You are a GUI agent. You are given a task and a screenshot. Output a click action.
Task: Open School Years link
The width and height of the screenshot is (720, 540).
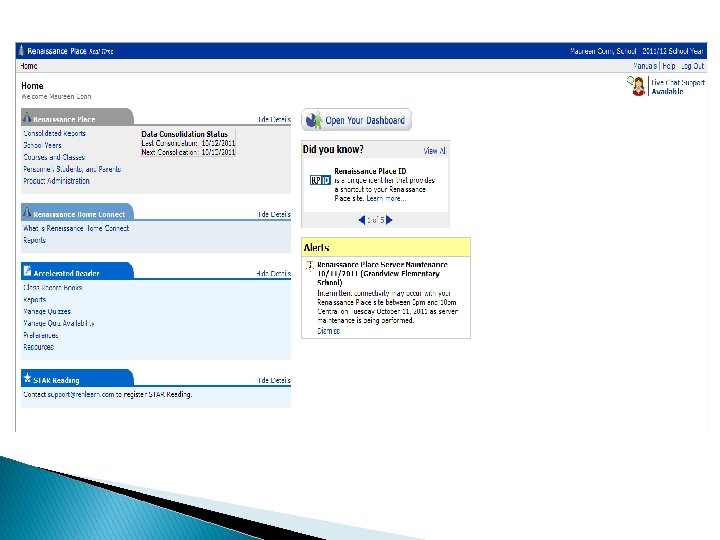pyautogui.click(x=42, y=145)
